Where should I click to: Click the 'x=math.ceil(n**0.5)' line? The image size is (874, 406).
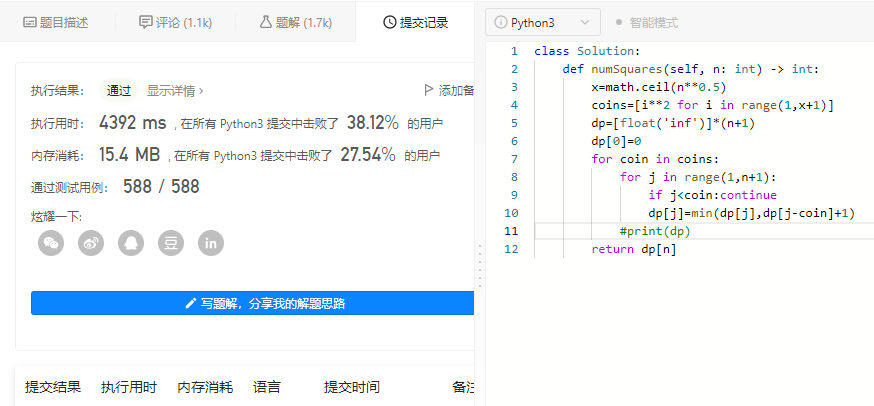(659, 87)
